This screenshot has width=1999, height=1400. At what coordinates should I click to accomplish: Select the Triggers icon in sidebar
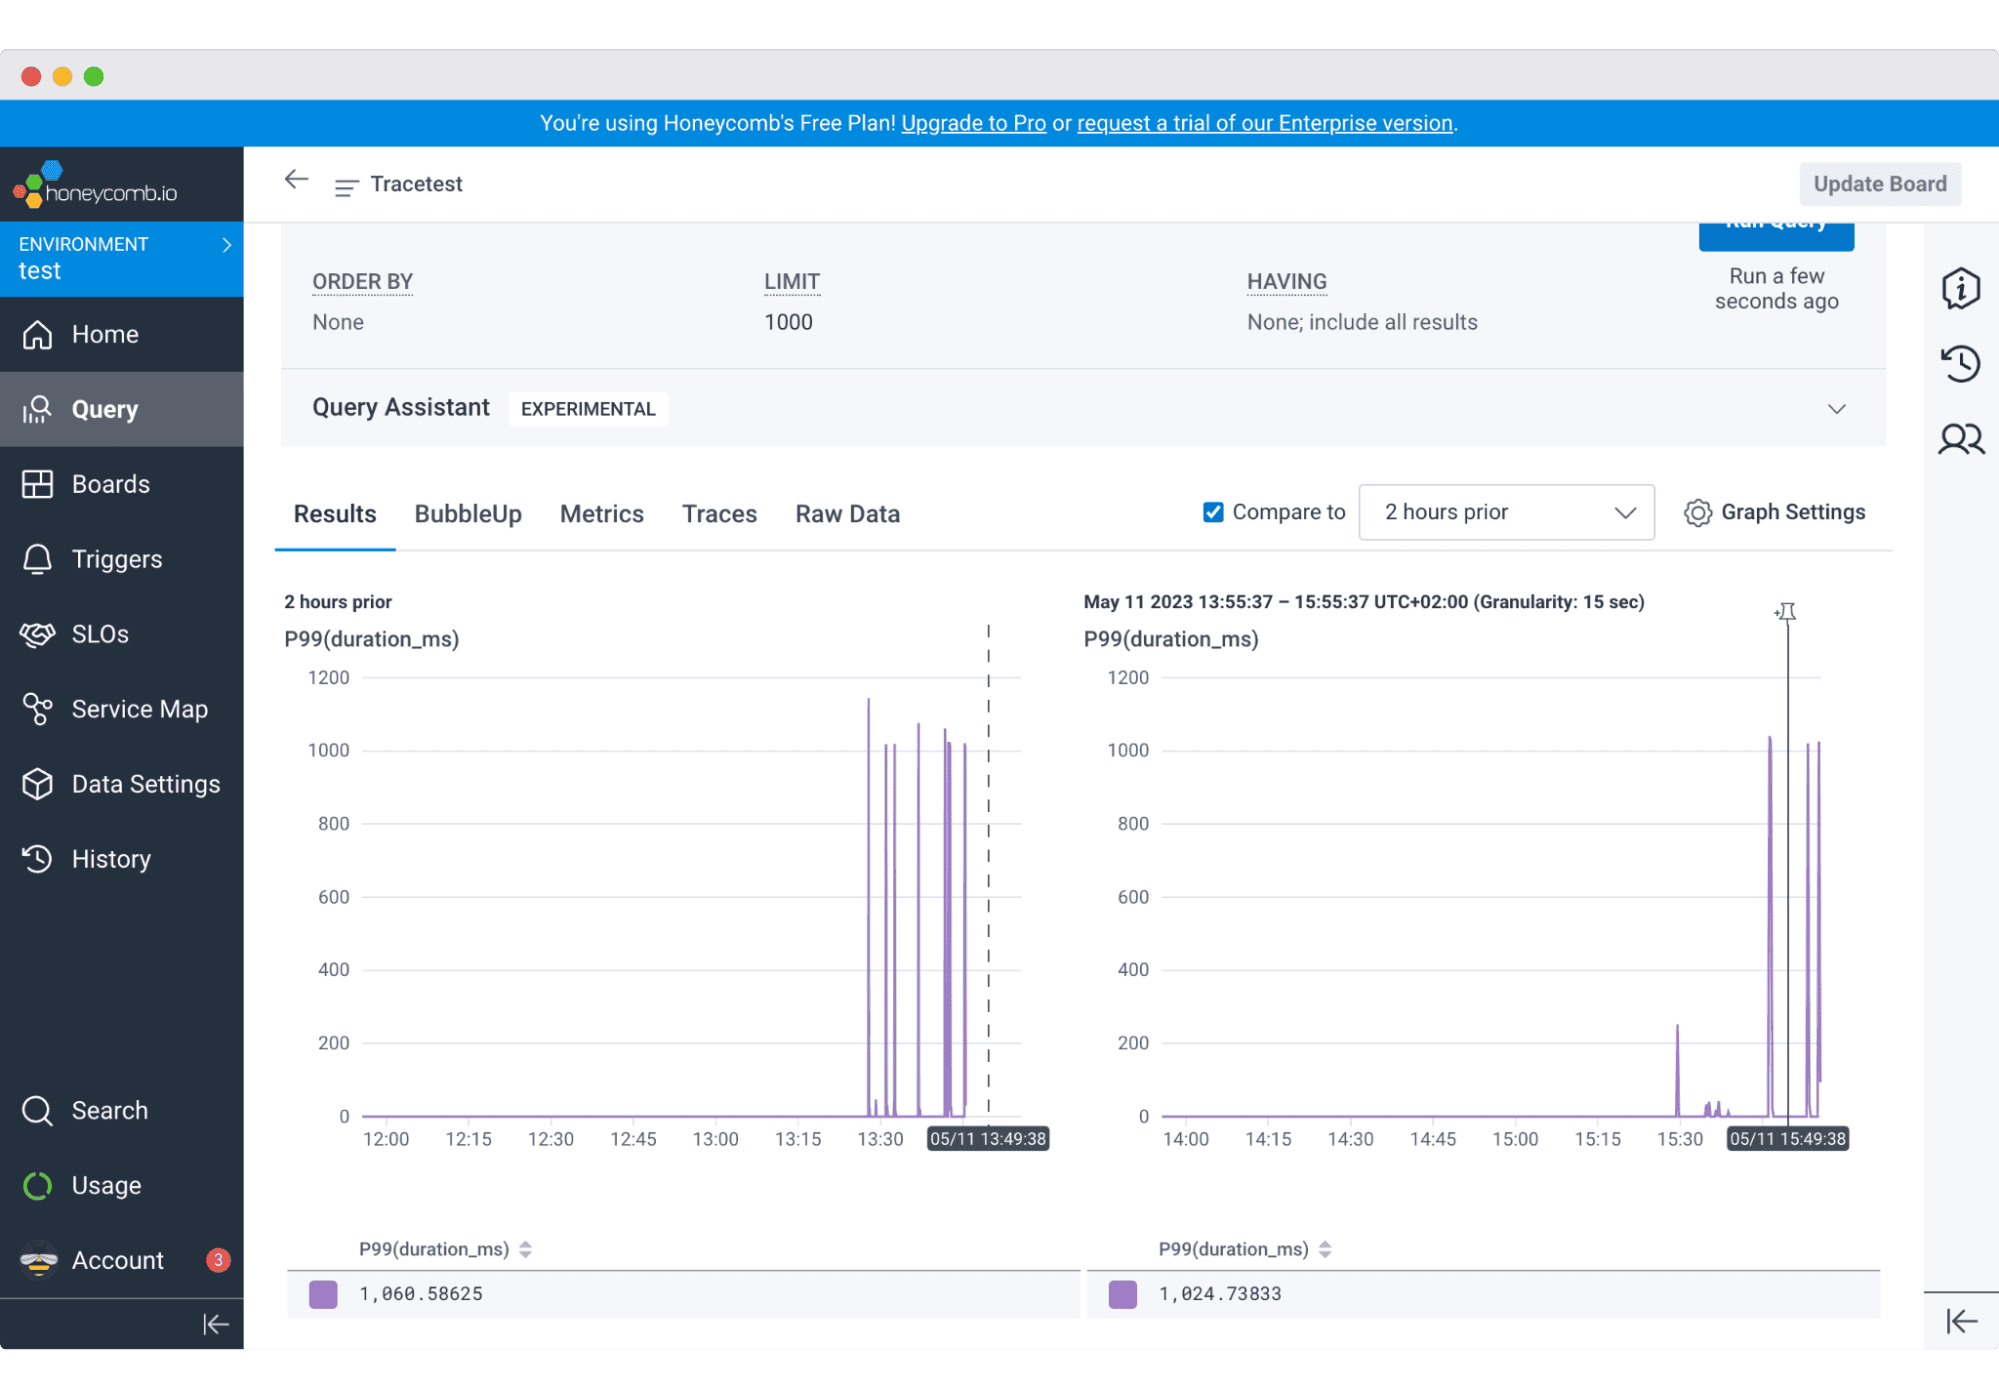[116, 559]
